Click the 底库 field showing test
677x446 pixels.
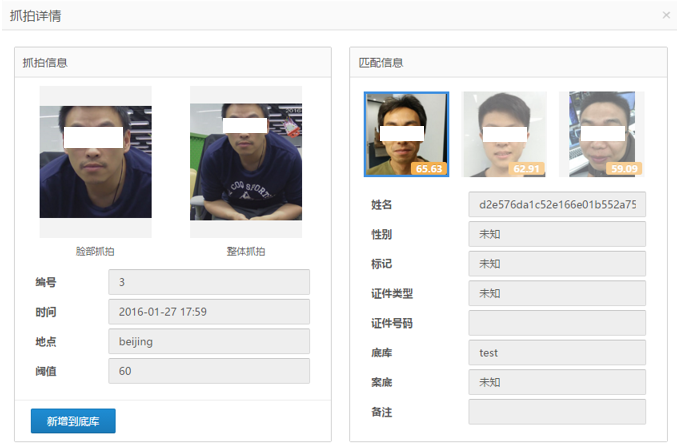pyautogui.click(x=557, y=352)
